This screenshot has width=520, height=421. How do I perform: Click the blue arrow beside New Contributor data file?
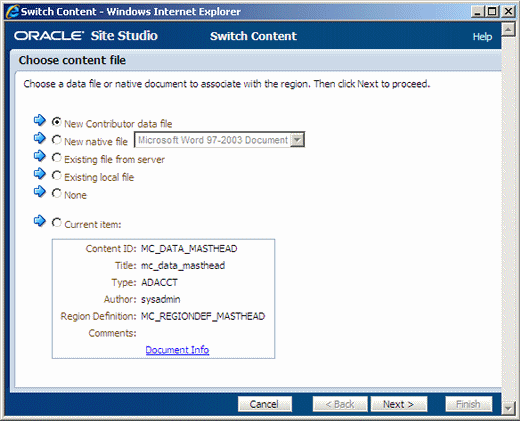(x=40, y=120)
